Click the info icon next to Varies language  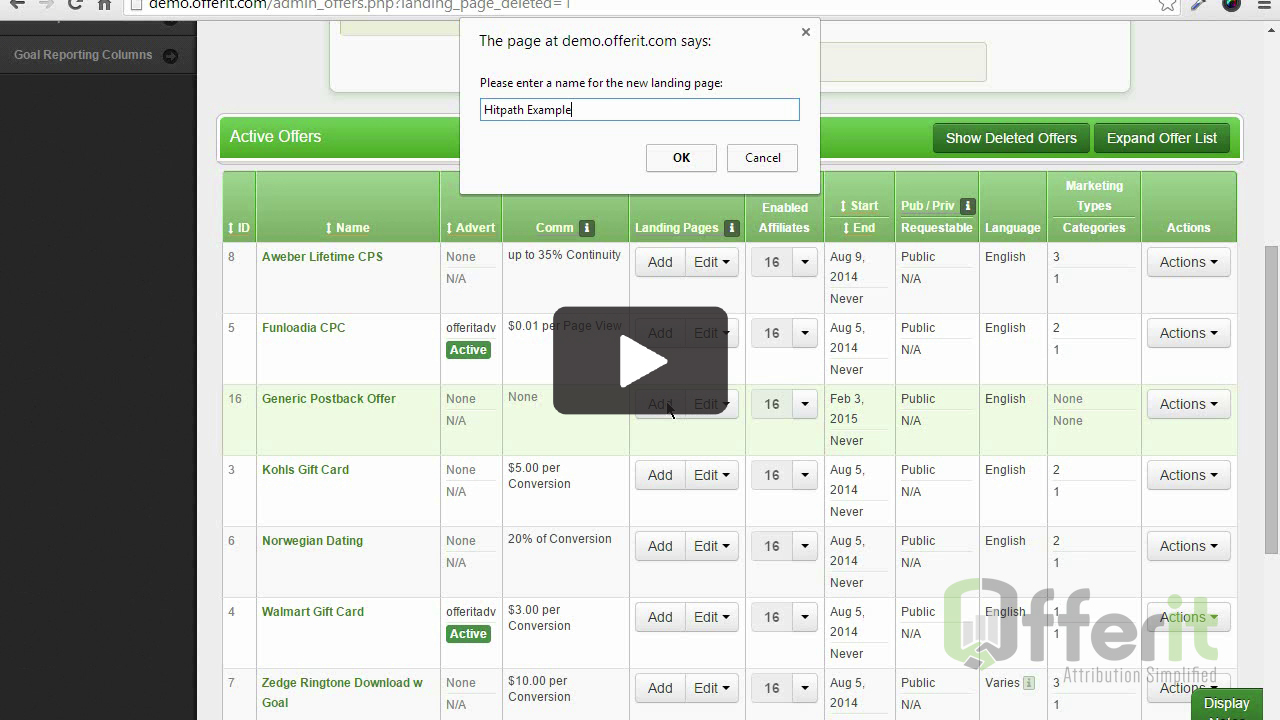[1029, 683]
